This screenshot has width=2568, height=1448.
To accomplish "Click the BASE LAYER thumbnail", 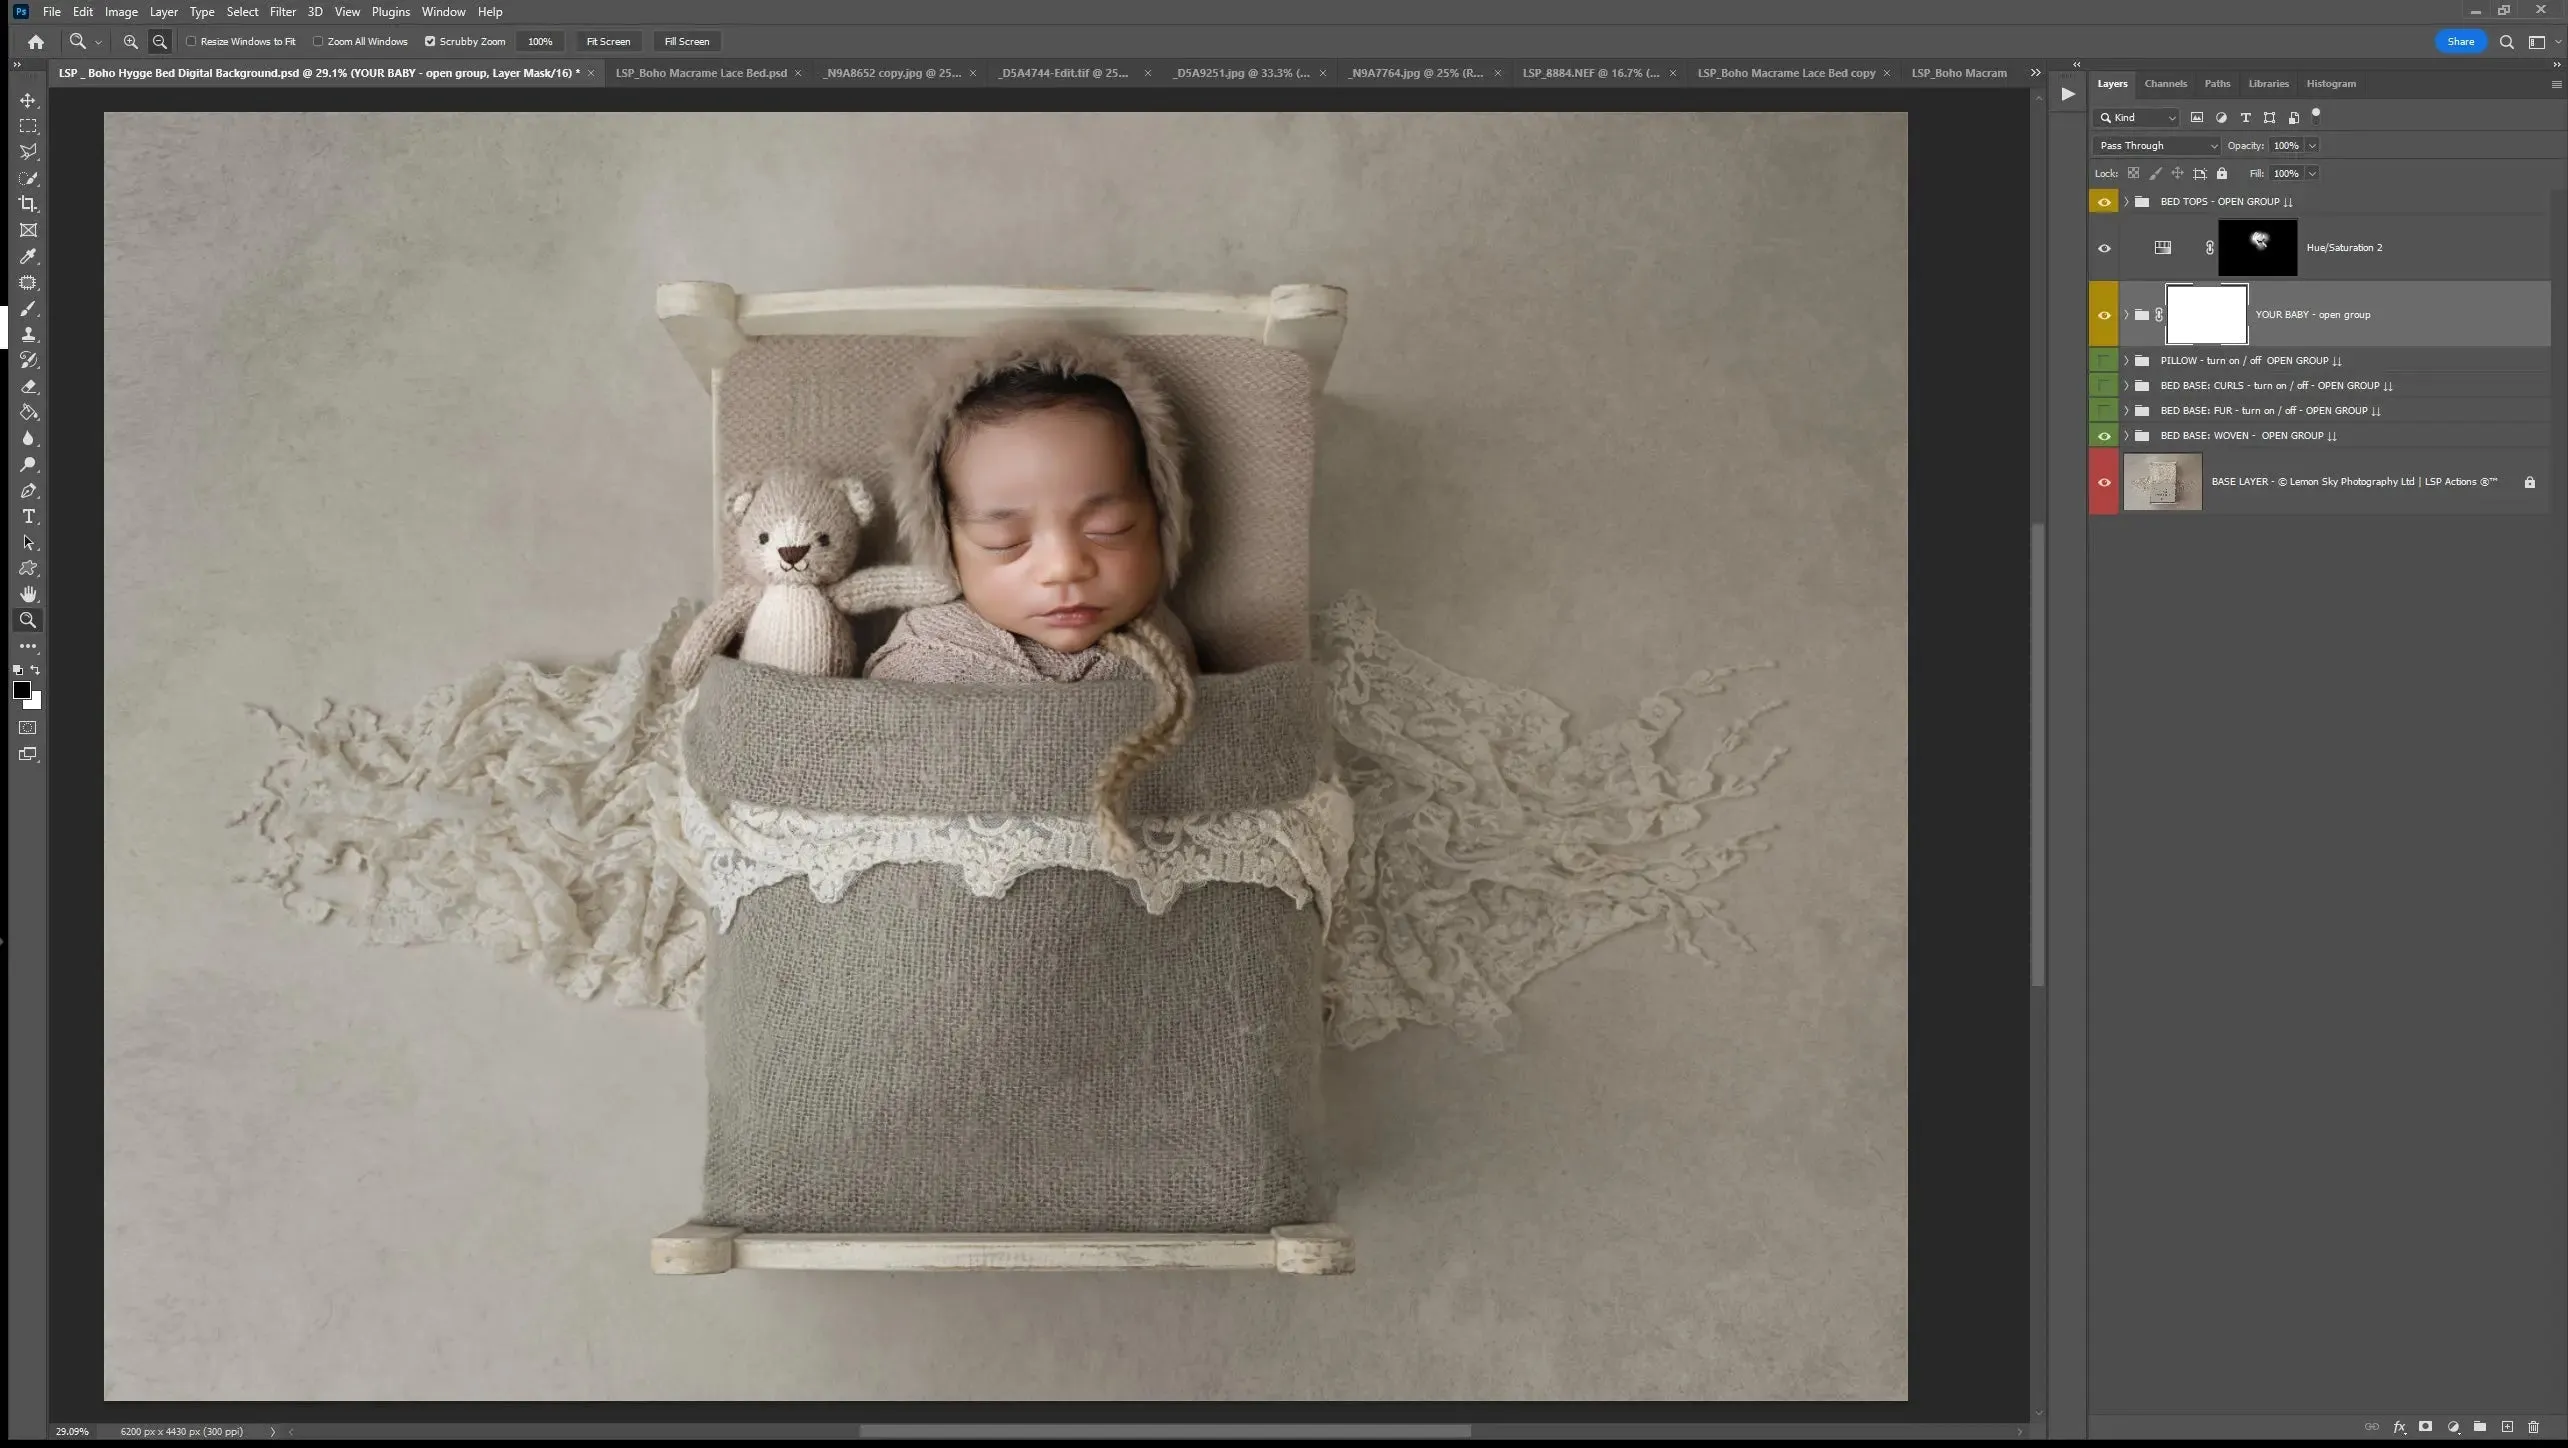I will point(2162,483).
